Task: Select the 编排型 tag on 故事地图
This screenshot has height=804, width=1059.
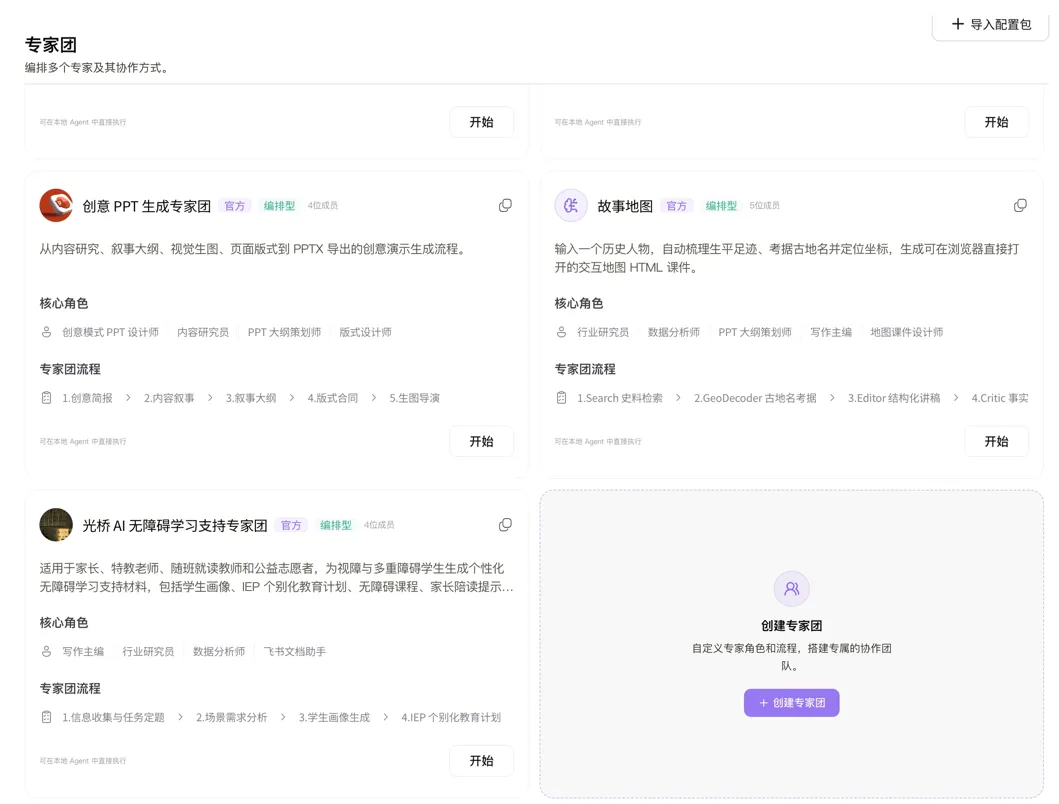Action: click(x=721, y=206)
